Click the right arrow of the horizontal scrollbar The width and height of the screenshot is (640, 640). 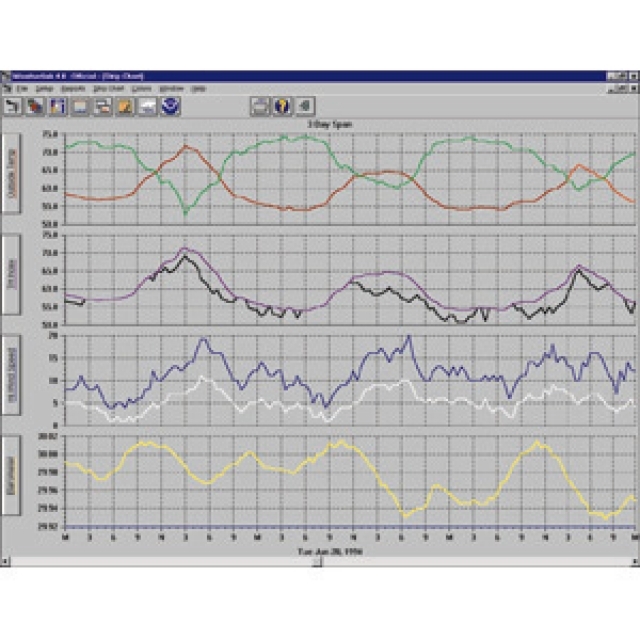(x=633, y=562)
